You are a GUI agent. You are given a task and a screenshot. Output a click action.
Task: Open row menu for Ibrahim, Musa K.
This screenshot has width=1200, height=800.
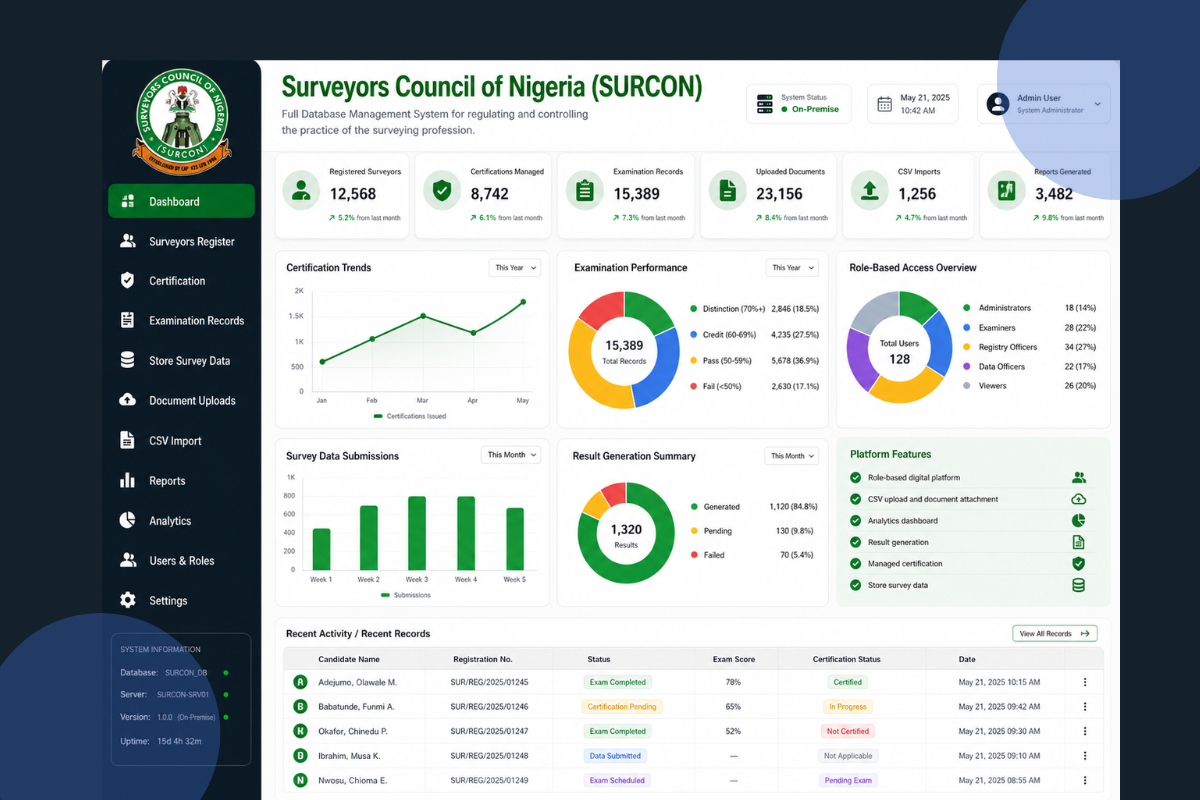tap(1084, 756)
